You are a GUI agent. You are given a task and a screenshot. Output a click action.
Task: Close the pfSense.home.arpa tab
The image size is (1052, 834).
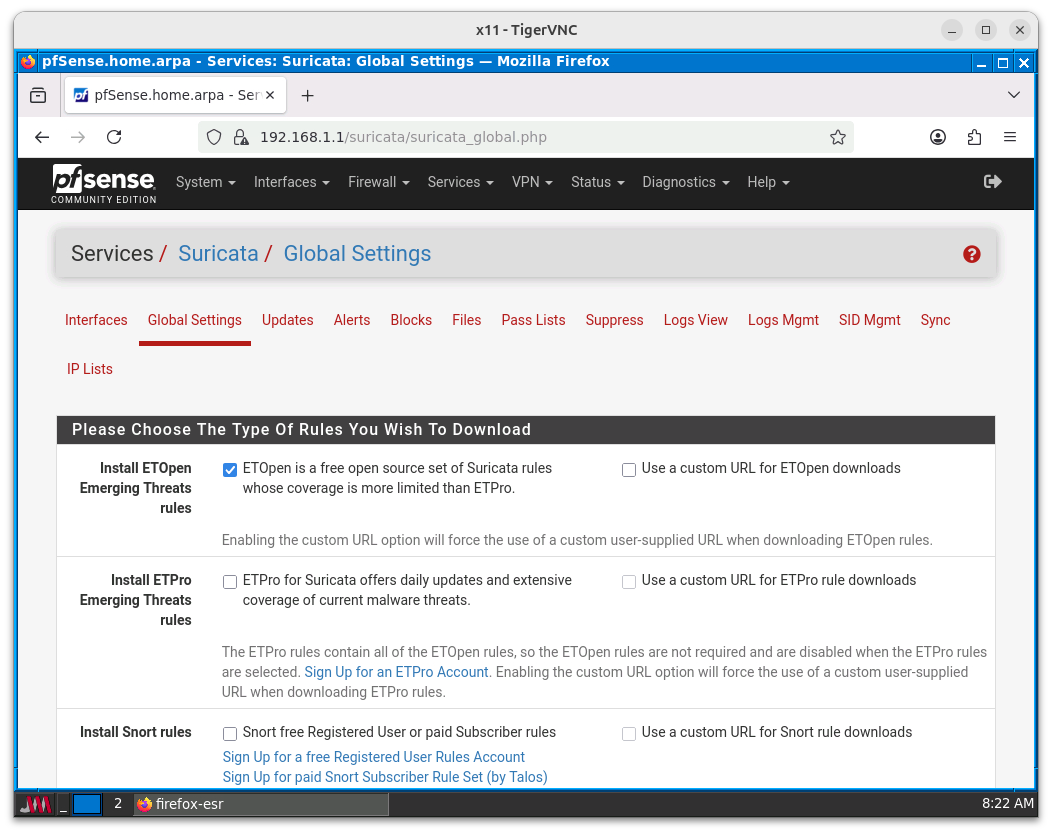270,95
